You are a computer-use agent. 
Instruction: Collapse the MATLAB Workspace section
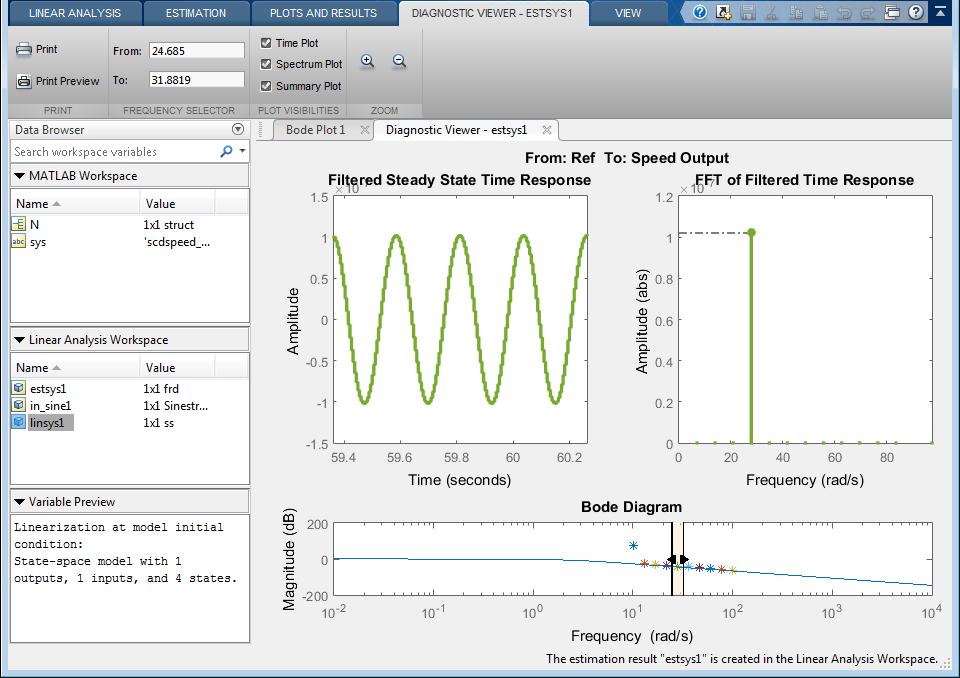(19, 176)
